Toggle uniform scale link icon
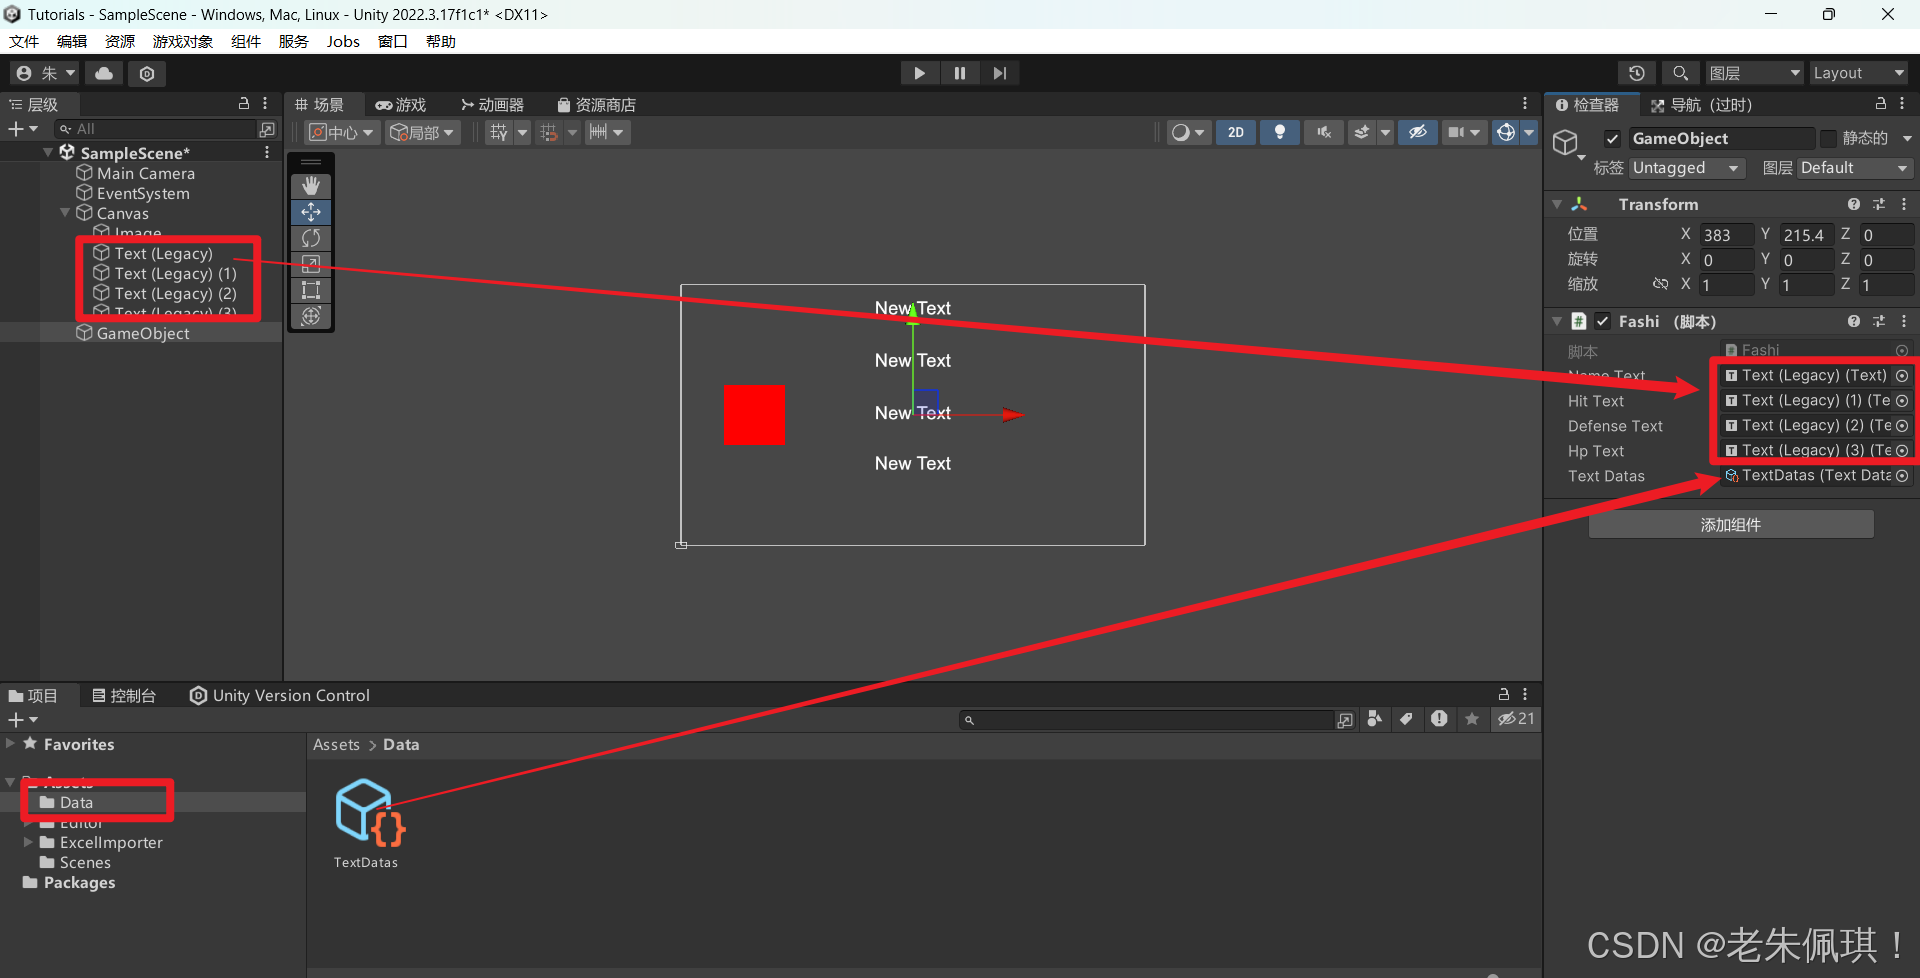Viewport: 1920px width, 978px height. pyautogui.click(x=1660, y=284)
